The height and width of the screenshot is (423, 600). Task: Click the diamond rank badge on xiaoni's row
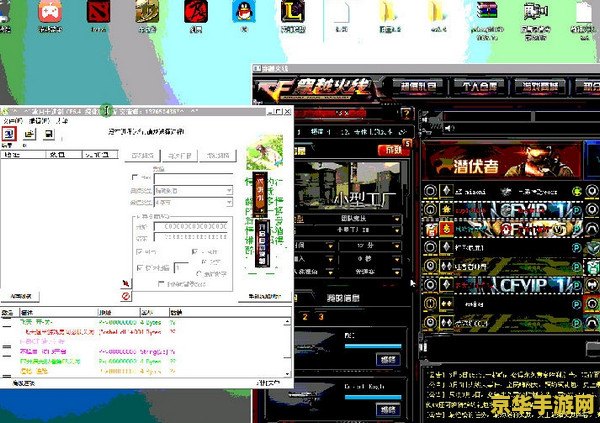point(446,191)
